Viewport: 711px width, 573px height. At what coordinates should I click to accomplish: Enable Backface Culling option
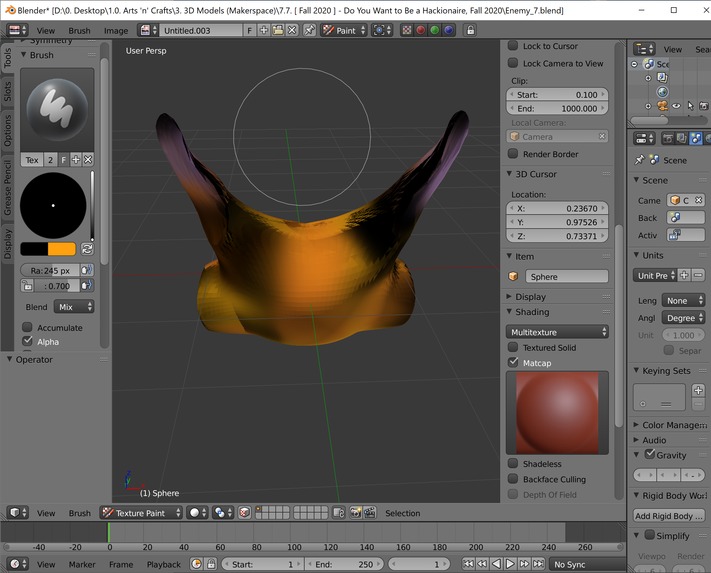(513, 479)
